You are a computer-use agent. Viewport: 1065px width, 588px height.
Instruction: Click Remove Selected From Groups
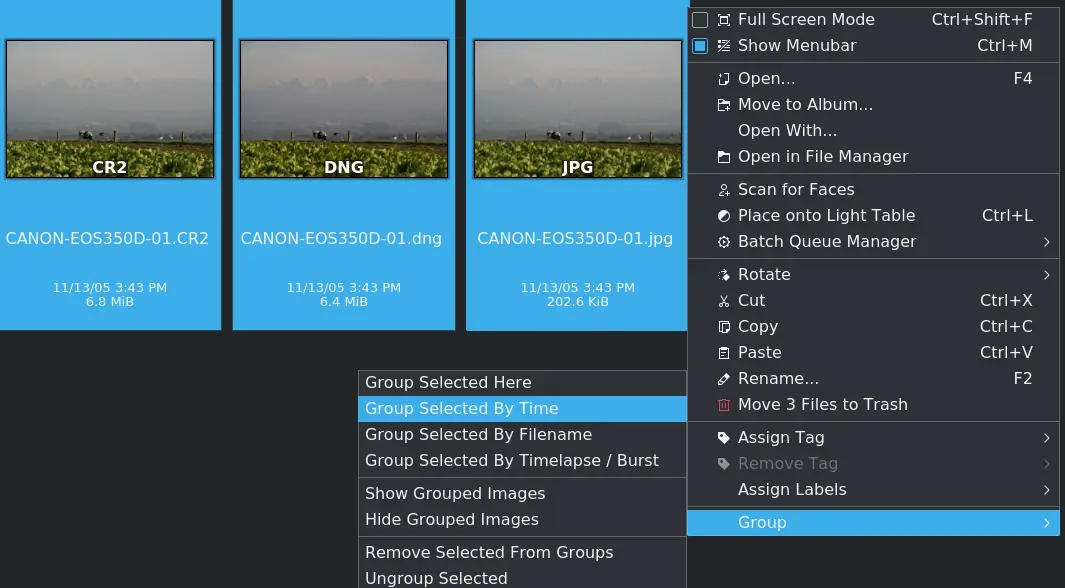click(489, 552)
